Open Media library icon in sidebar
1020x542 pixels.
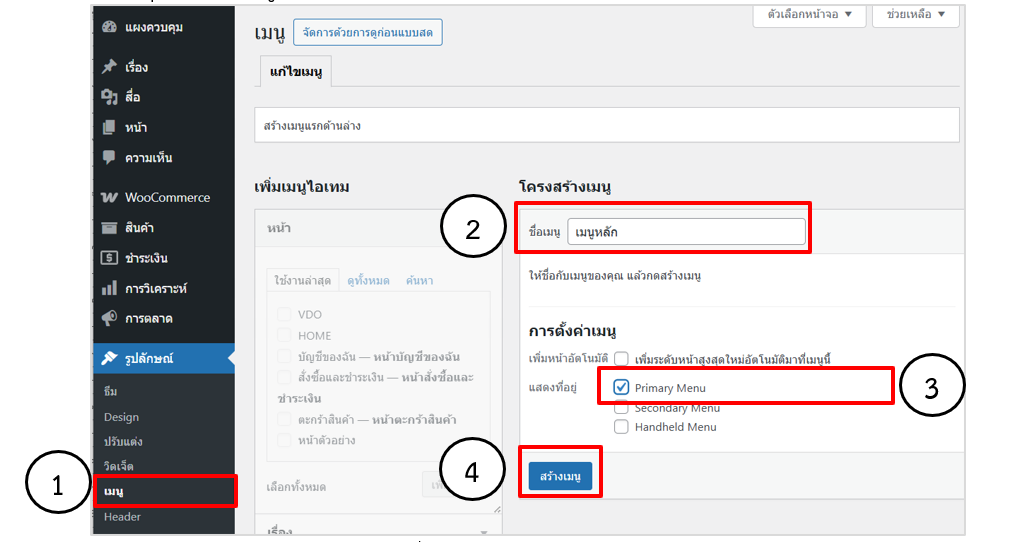[109, 97]
